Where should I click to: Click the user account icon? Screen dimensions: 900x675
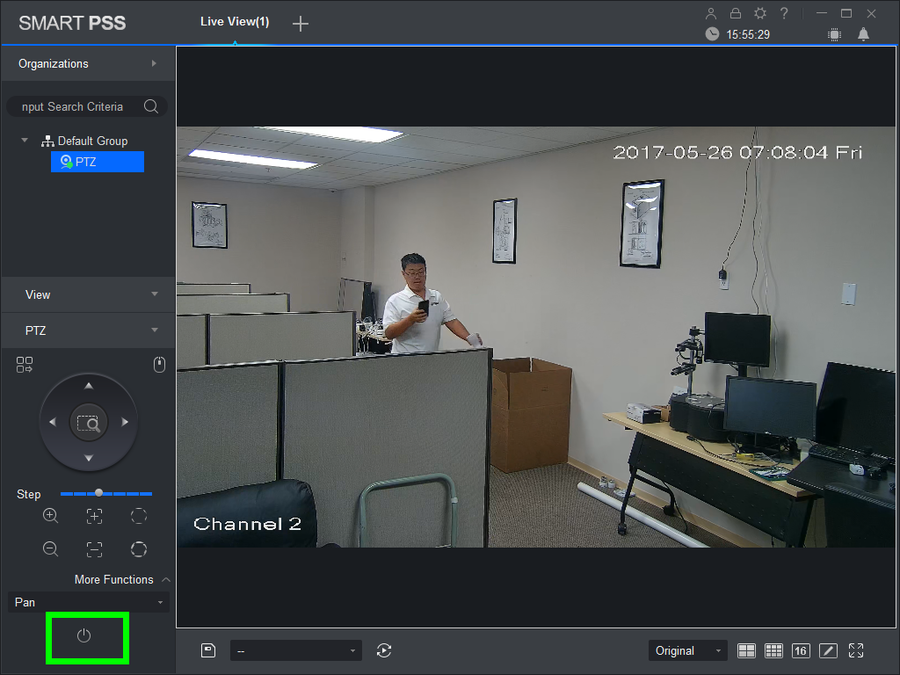tap(711, 13)
